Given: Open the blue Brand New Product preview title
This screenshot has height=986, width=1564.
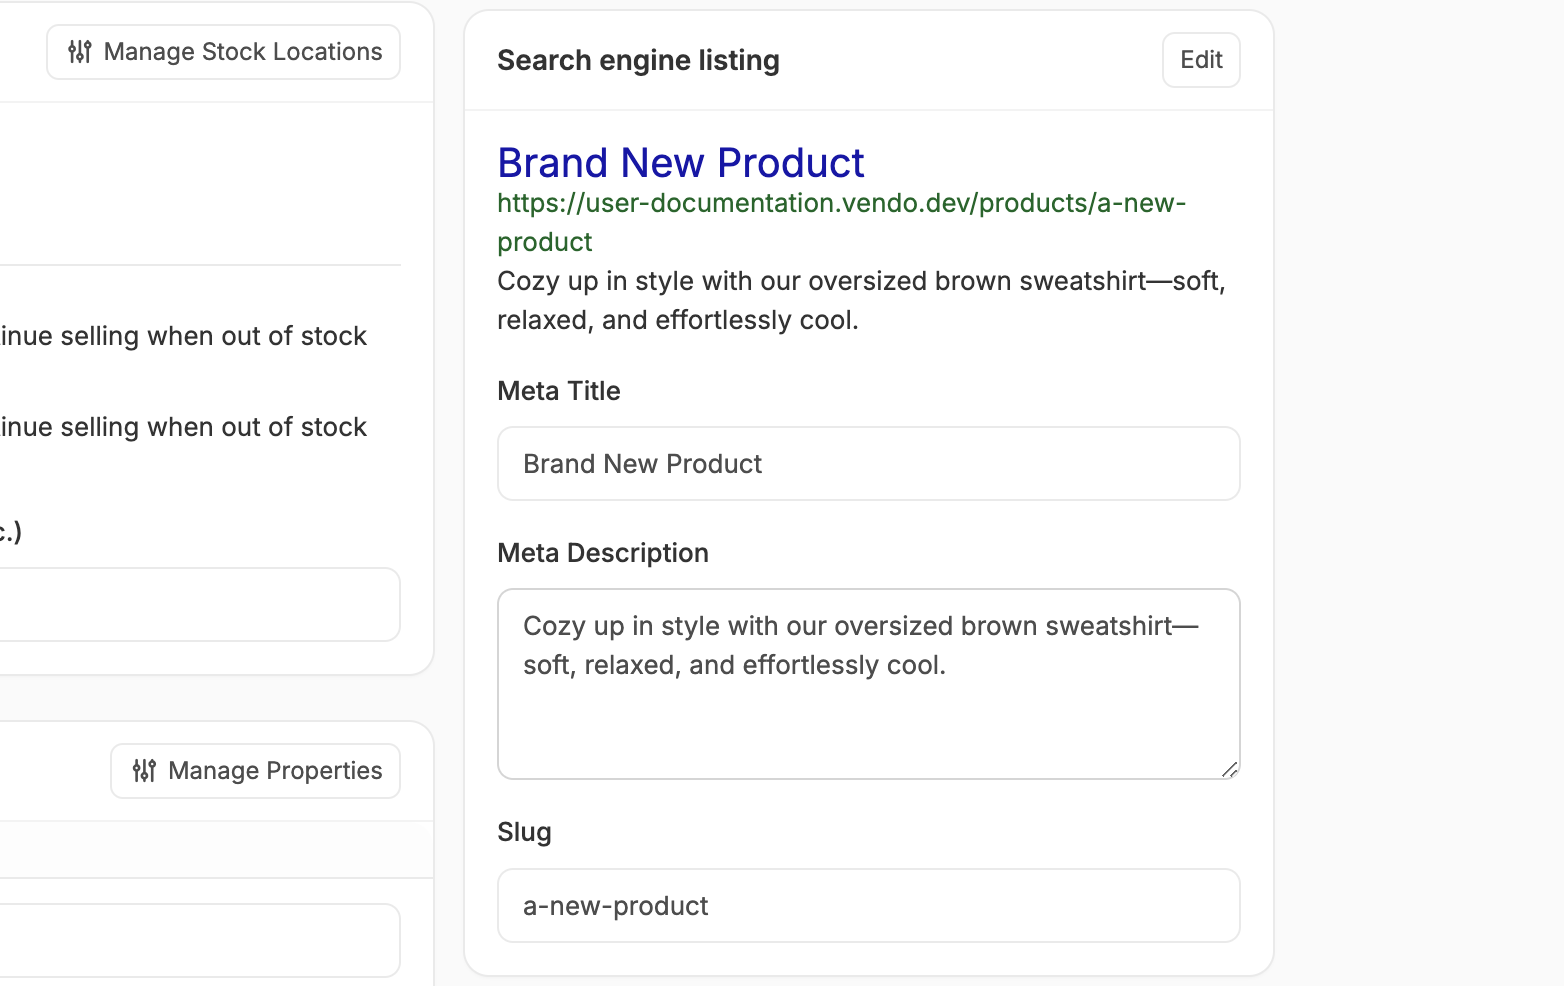Looking at the screenshot, I should [x=680, y=163].
